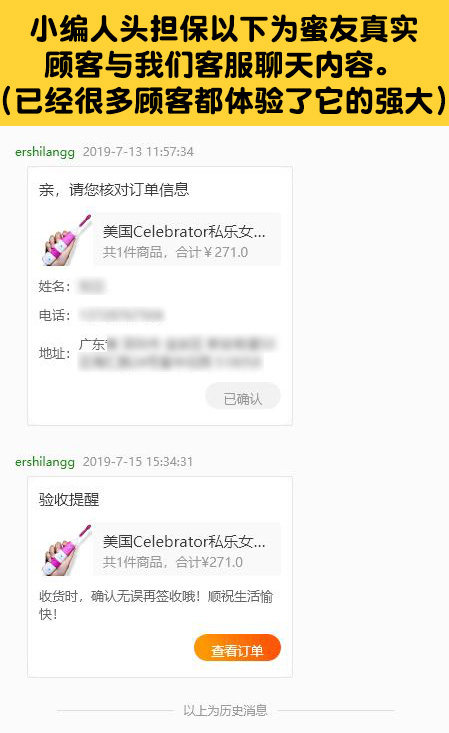Select the 2019-7-13 11:57:34 timestamp

coord(138,151)
